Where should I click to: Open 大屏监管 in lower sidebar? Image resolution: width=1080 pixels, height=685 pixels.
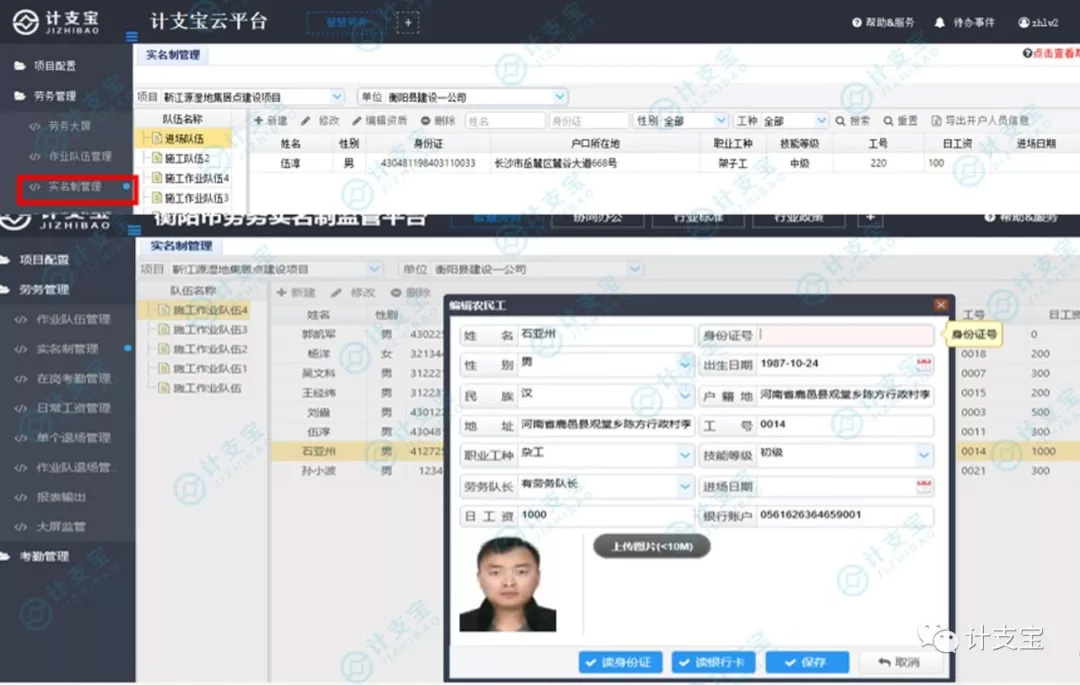(x=61, y=527)
